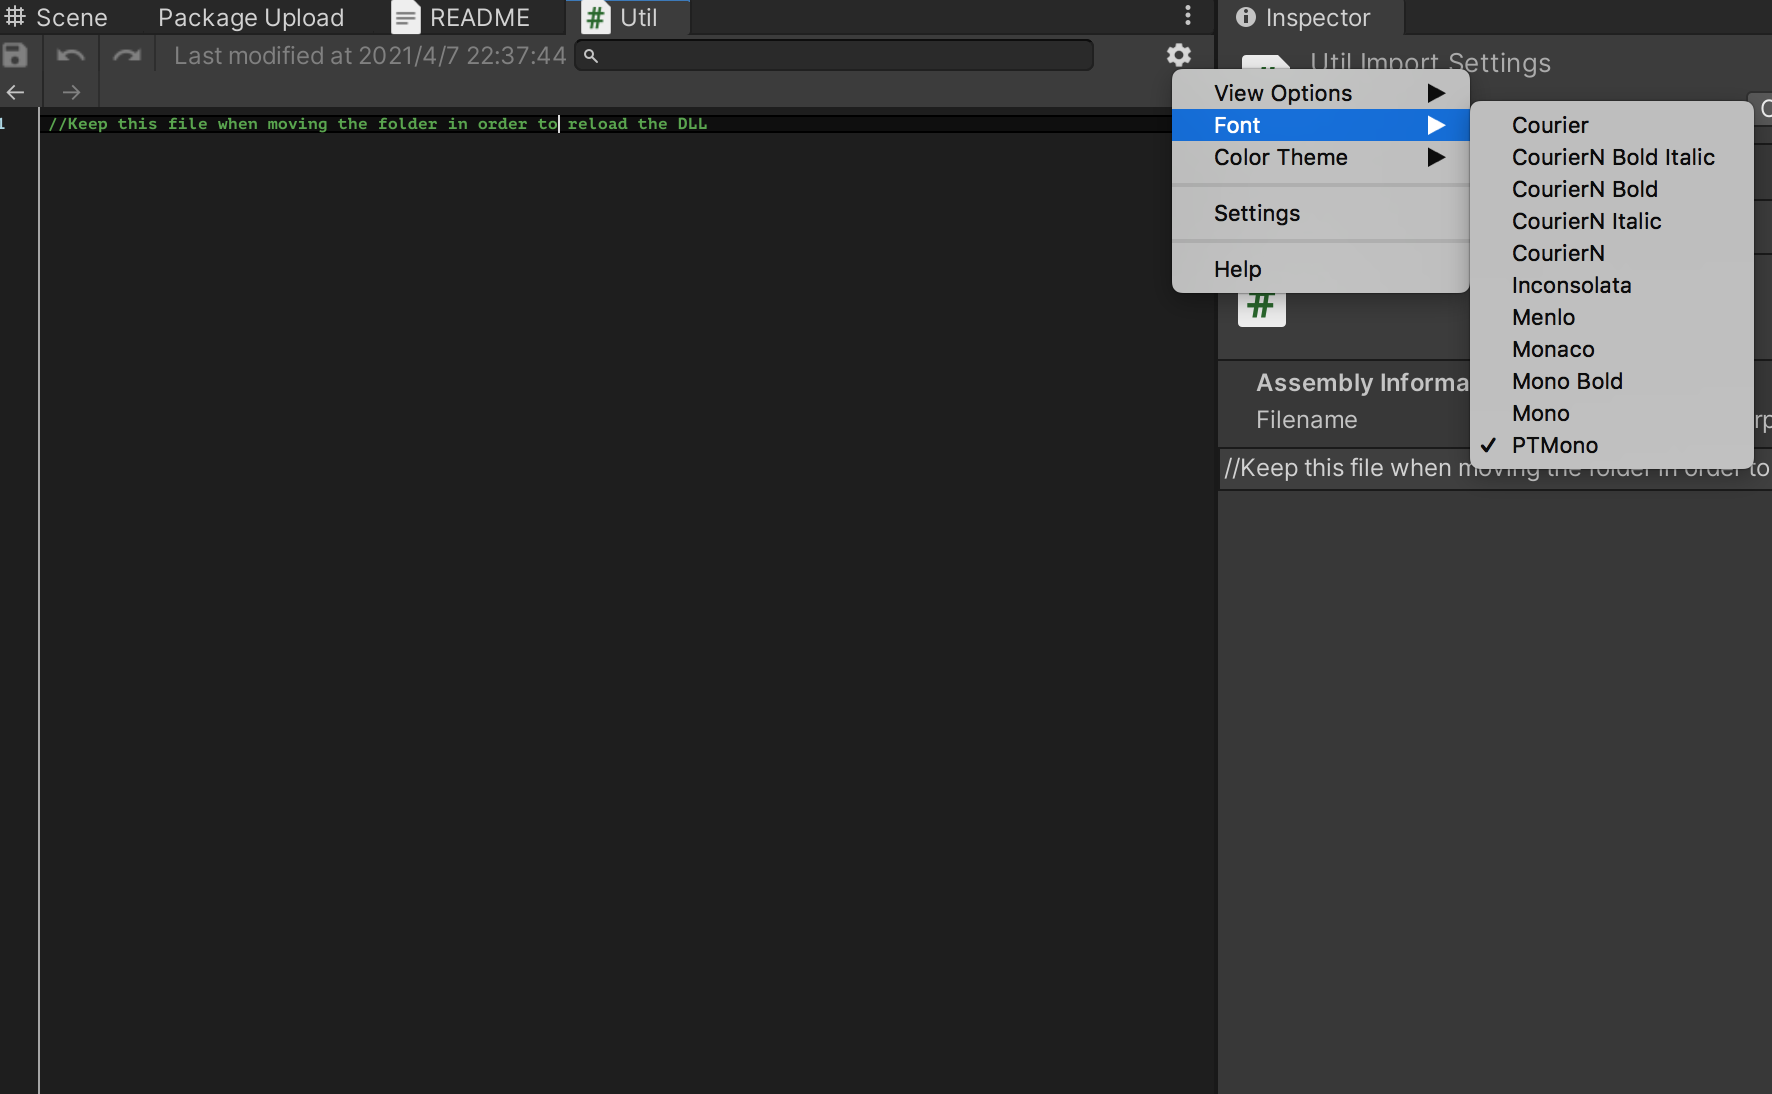Image resolution: width=1772 pixels, height=1094 pixels.
Task: Redo the last edit
Action: (x=128, y=55)
